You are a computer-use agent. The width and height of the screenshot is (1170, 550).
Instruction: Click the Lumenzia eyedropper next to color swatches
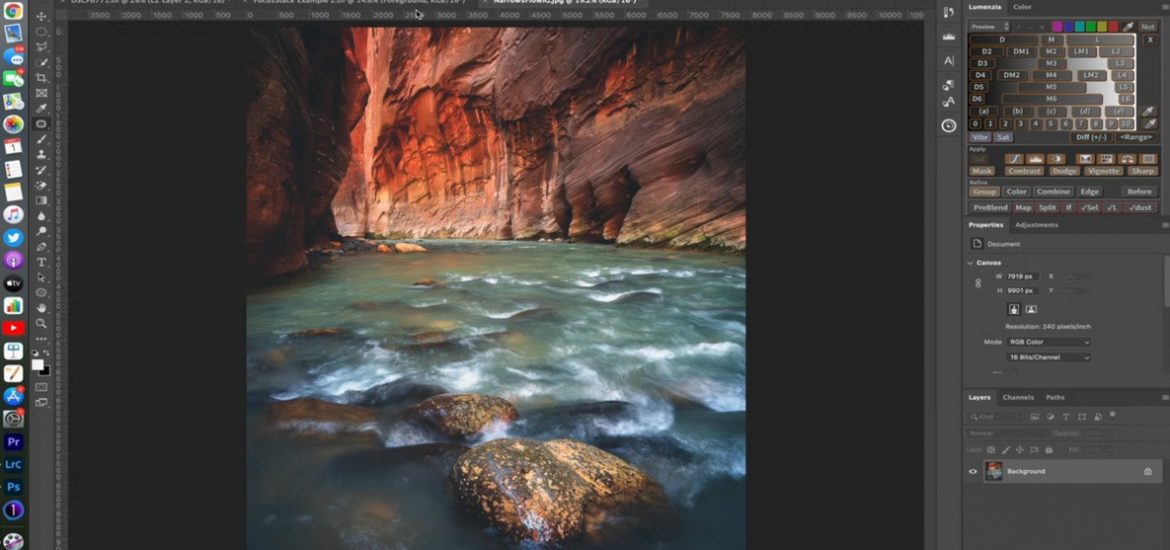pos(1129,26)
